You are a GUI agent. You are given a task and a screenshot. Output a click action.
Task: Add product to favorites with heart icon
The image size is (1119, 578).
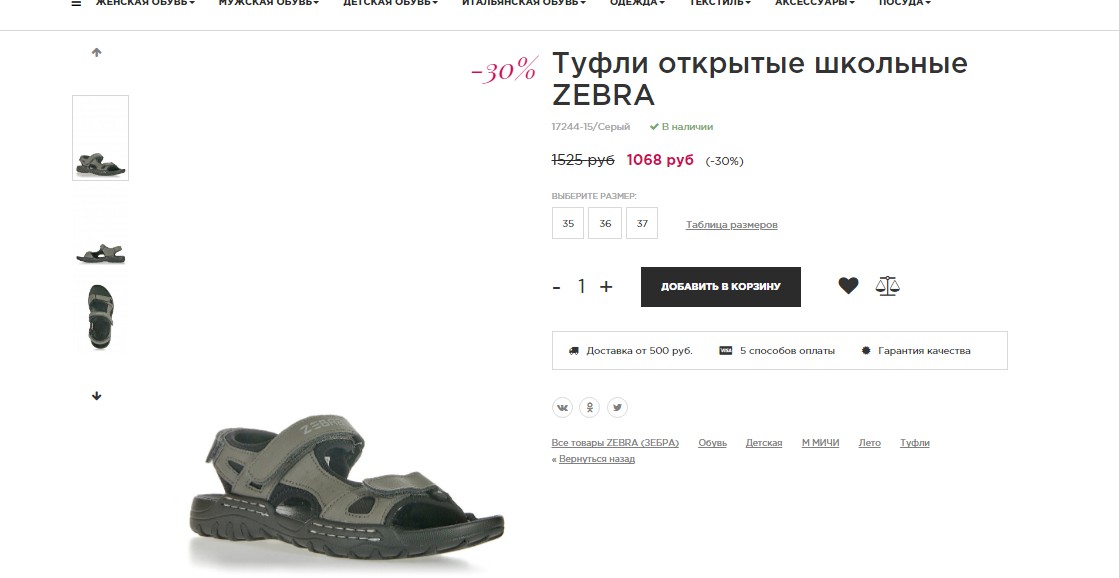(848, 285)
